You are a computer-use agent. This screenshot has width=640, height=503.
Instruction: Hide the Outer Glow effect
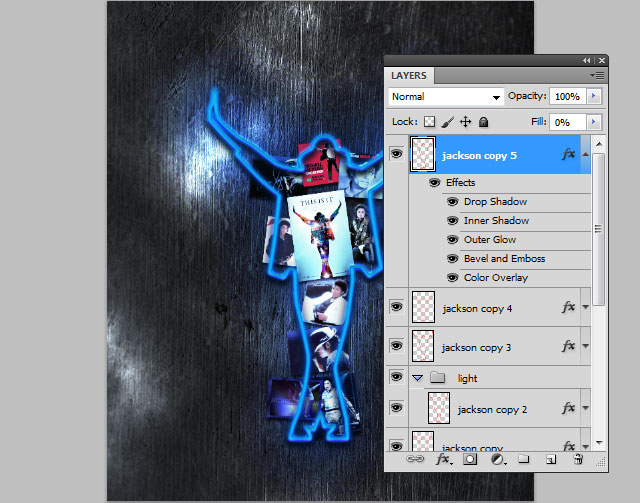tap(452, 240)
